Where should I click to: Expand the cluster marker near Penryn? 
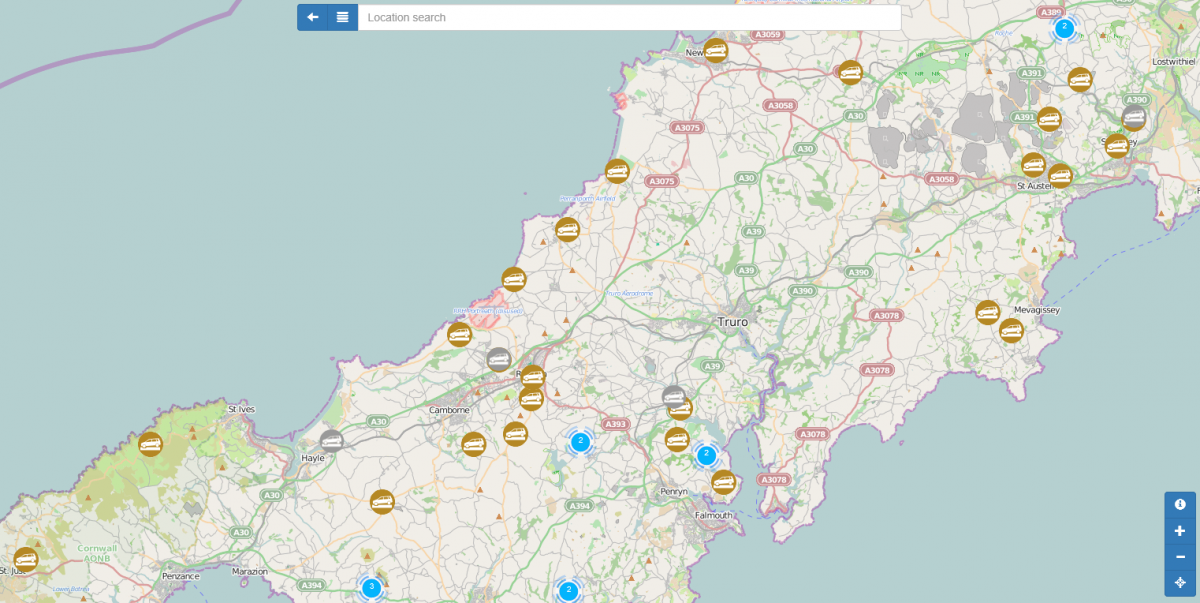pyautogui.click(x=706, y=455)
